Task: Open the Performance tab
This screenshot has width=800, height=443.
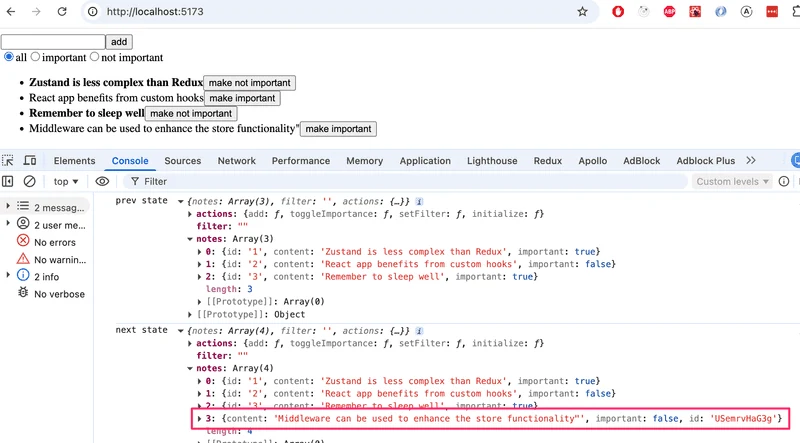Action: click(301, 161)
